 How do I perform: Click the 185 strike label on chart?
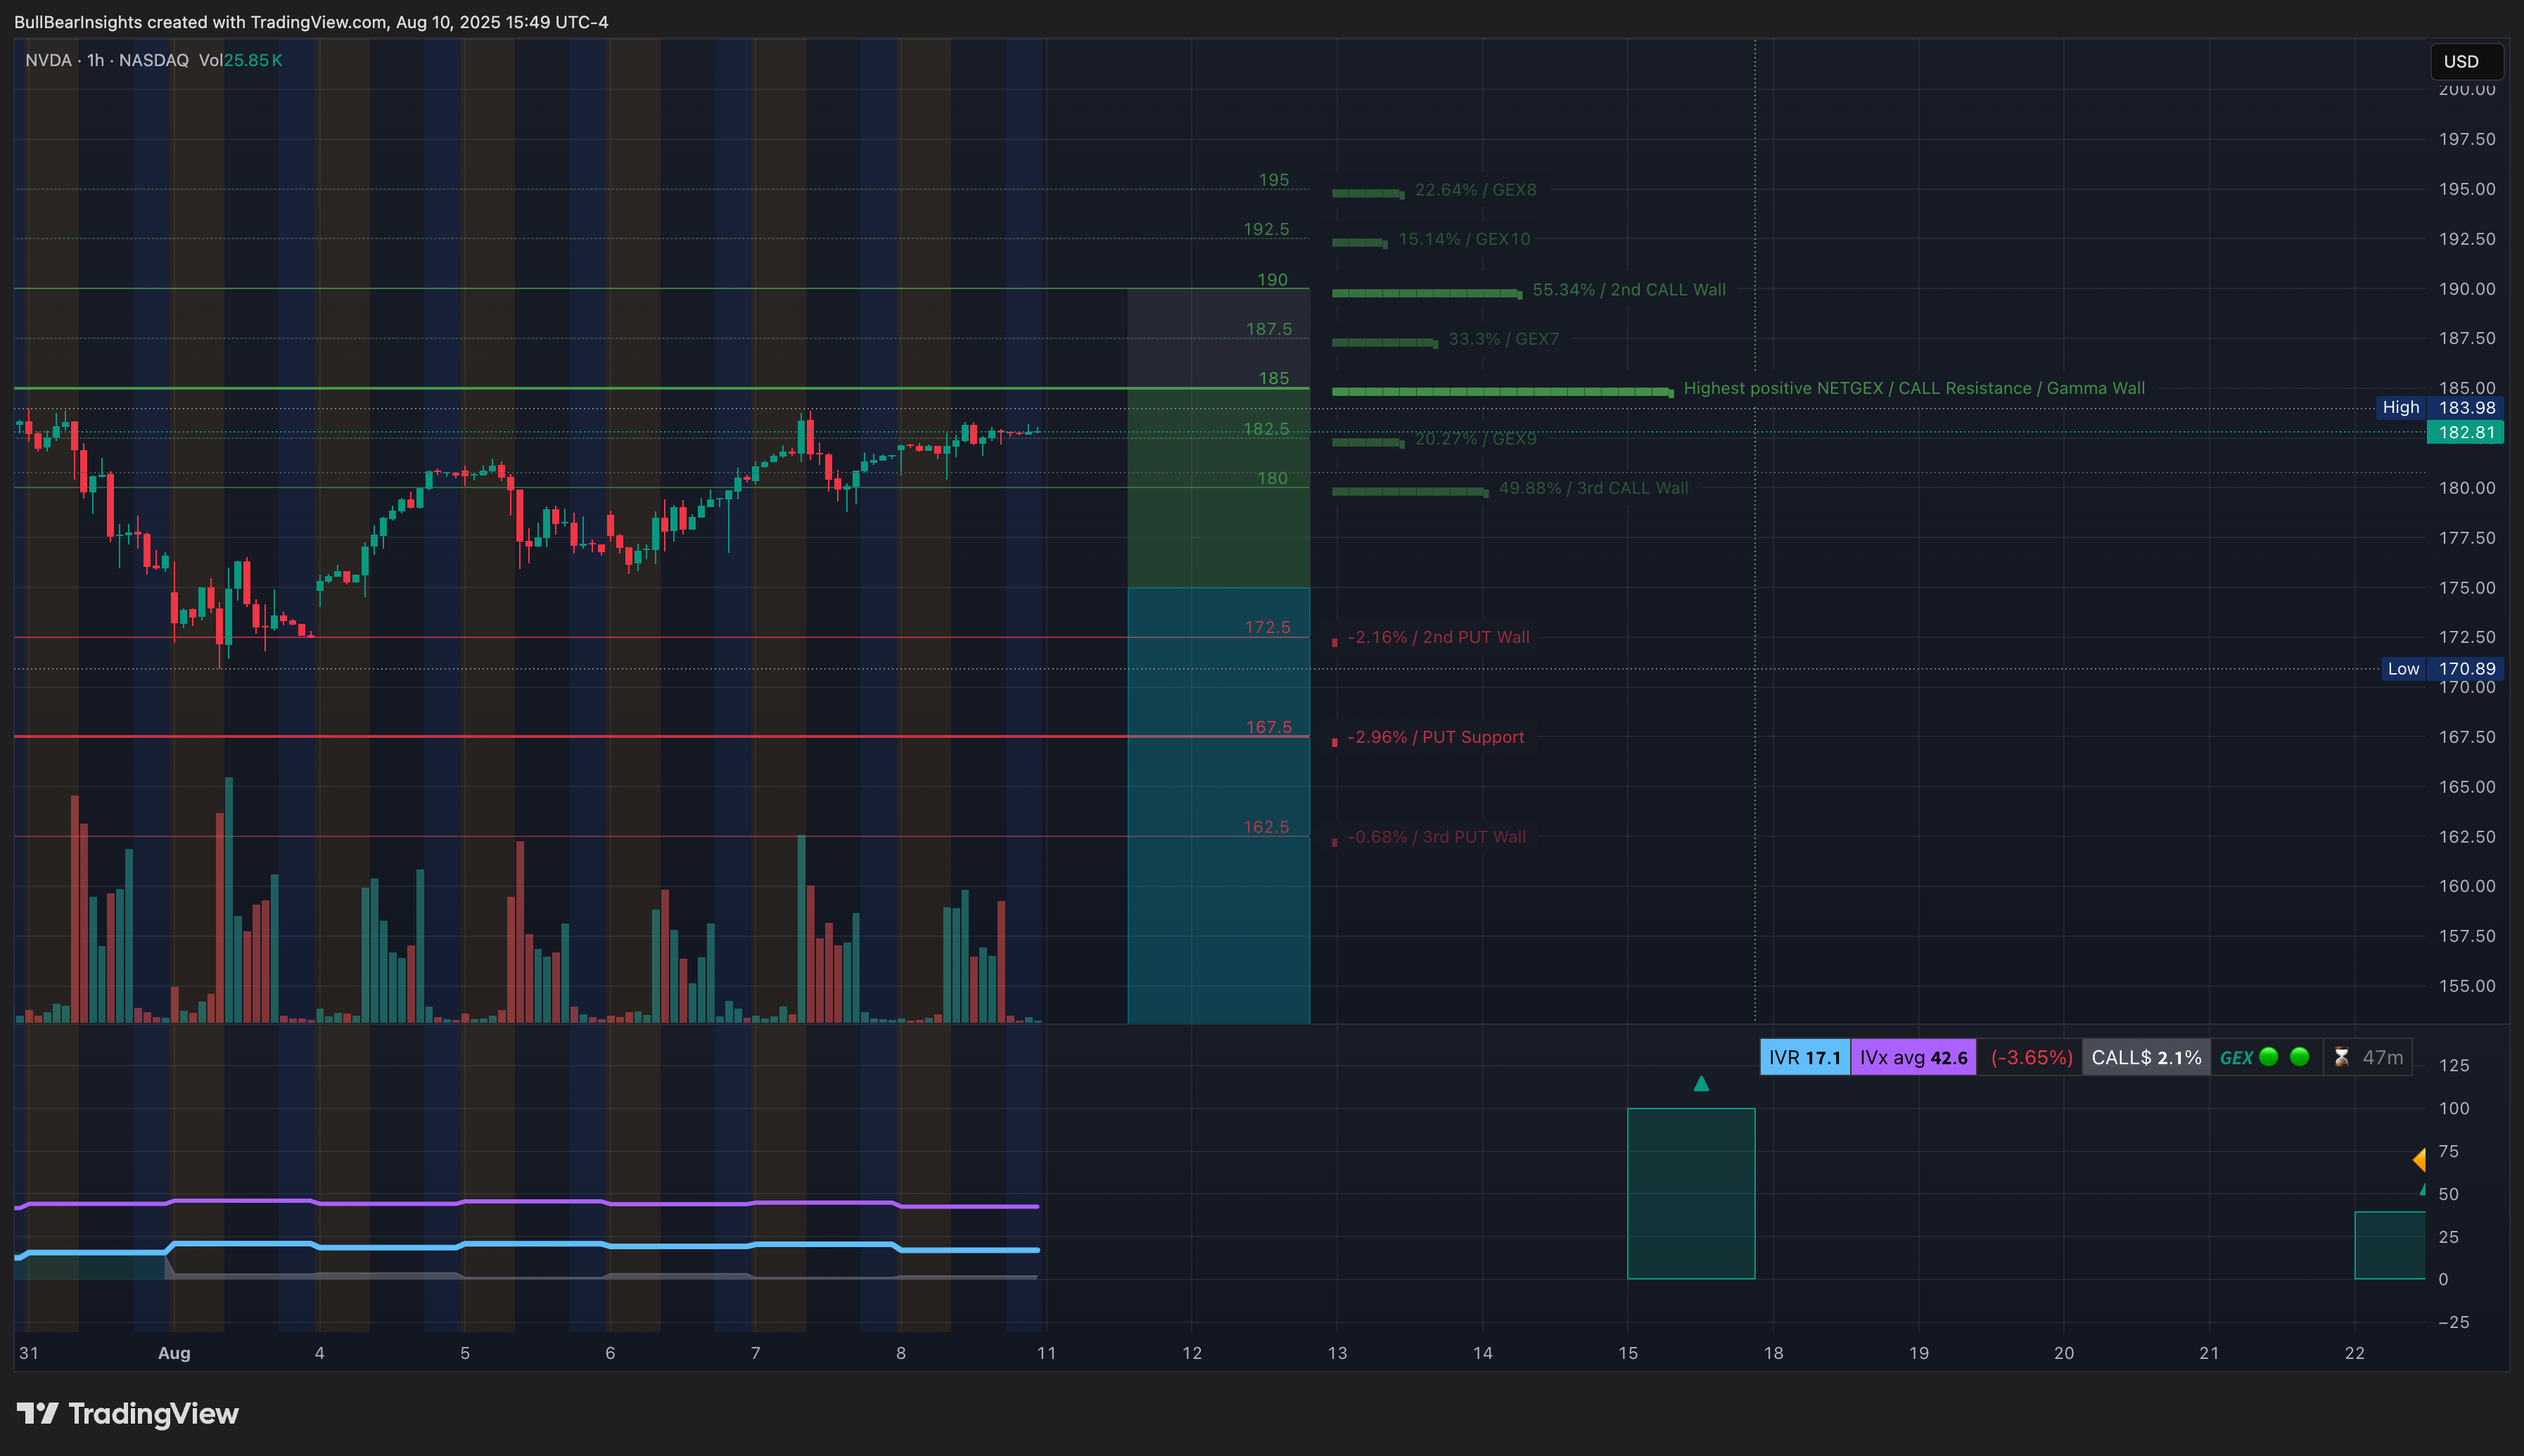pos(1273,378)
